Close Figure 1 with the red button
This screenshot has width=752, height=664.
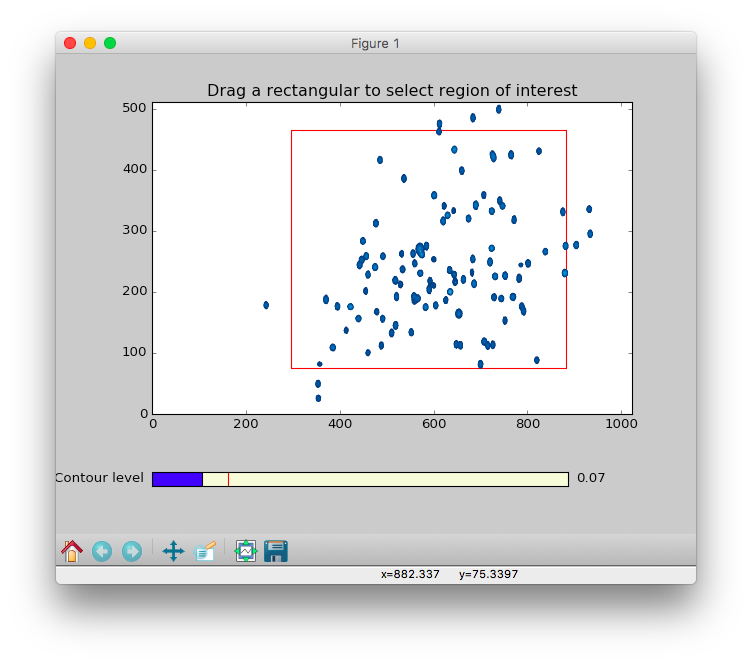tap(70, 43)
